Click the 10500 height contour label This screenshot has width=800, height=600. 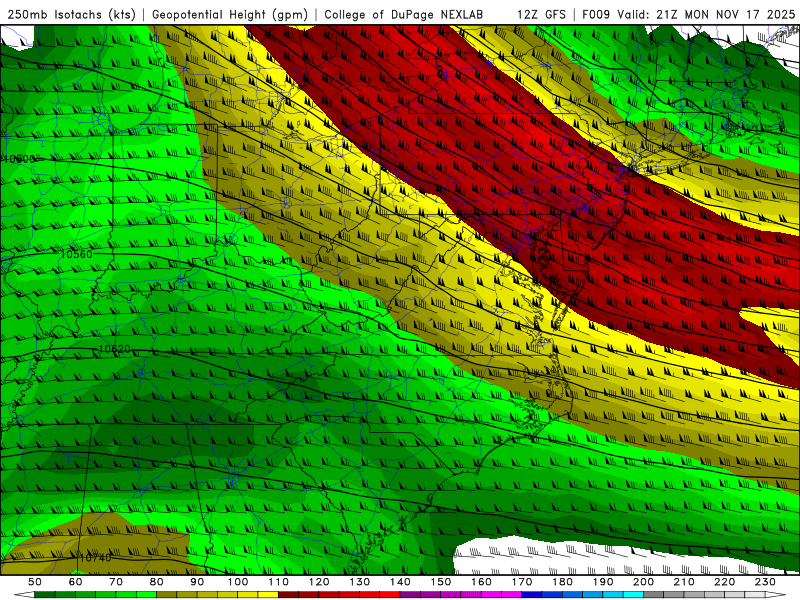[x=19, y=159]
